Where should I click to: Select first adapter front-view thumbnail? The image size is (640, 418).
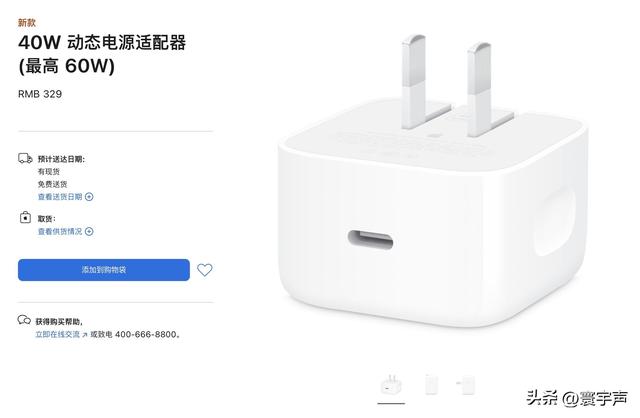(391, 385)
